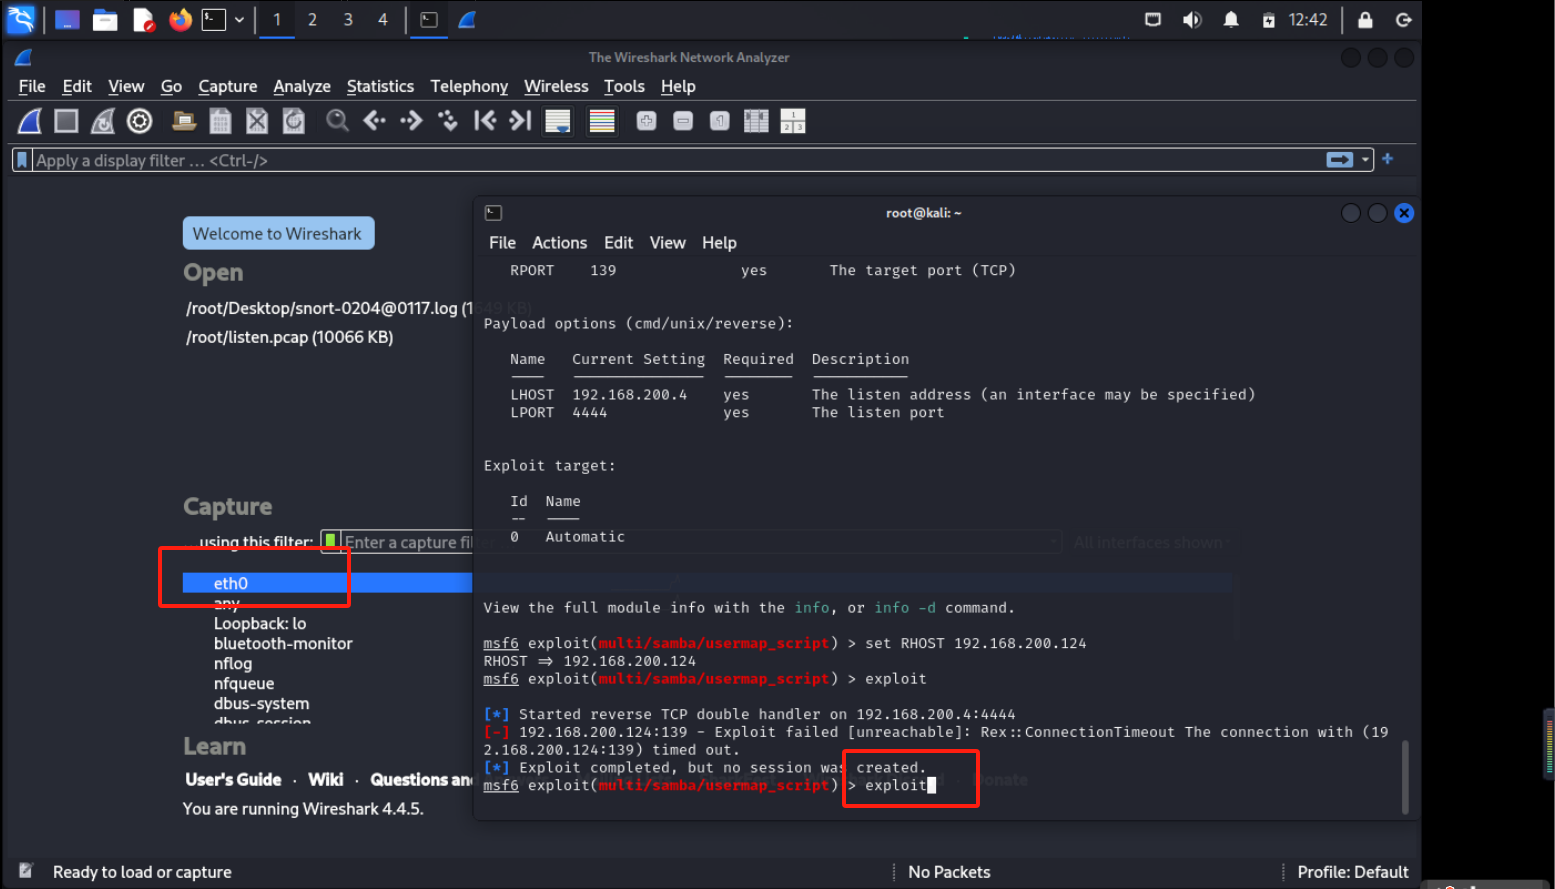Switch to workspace 3

[348, 19]
